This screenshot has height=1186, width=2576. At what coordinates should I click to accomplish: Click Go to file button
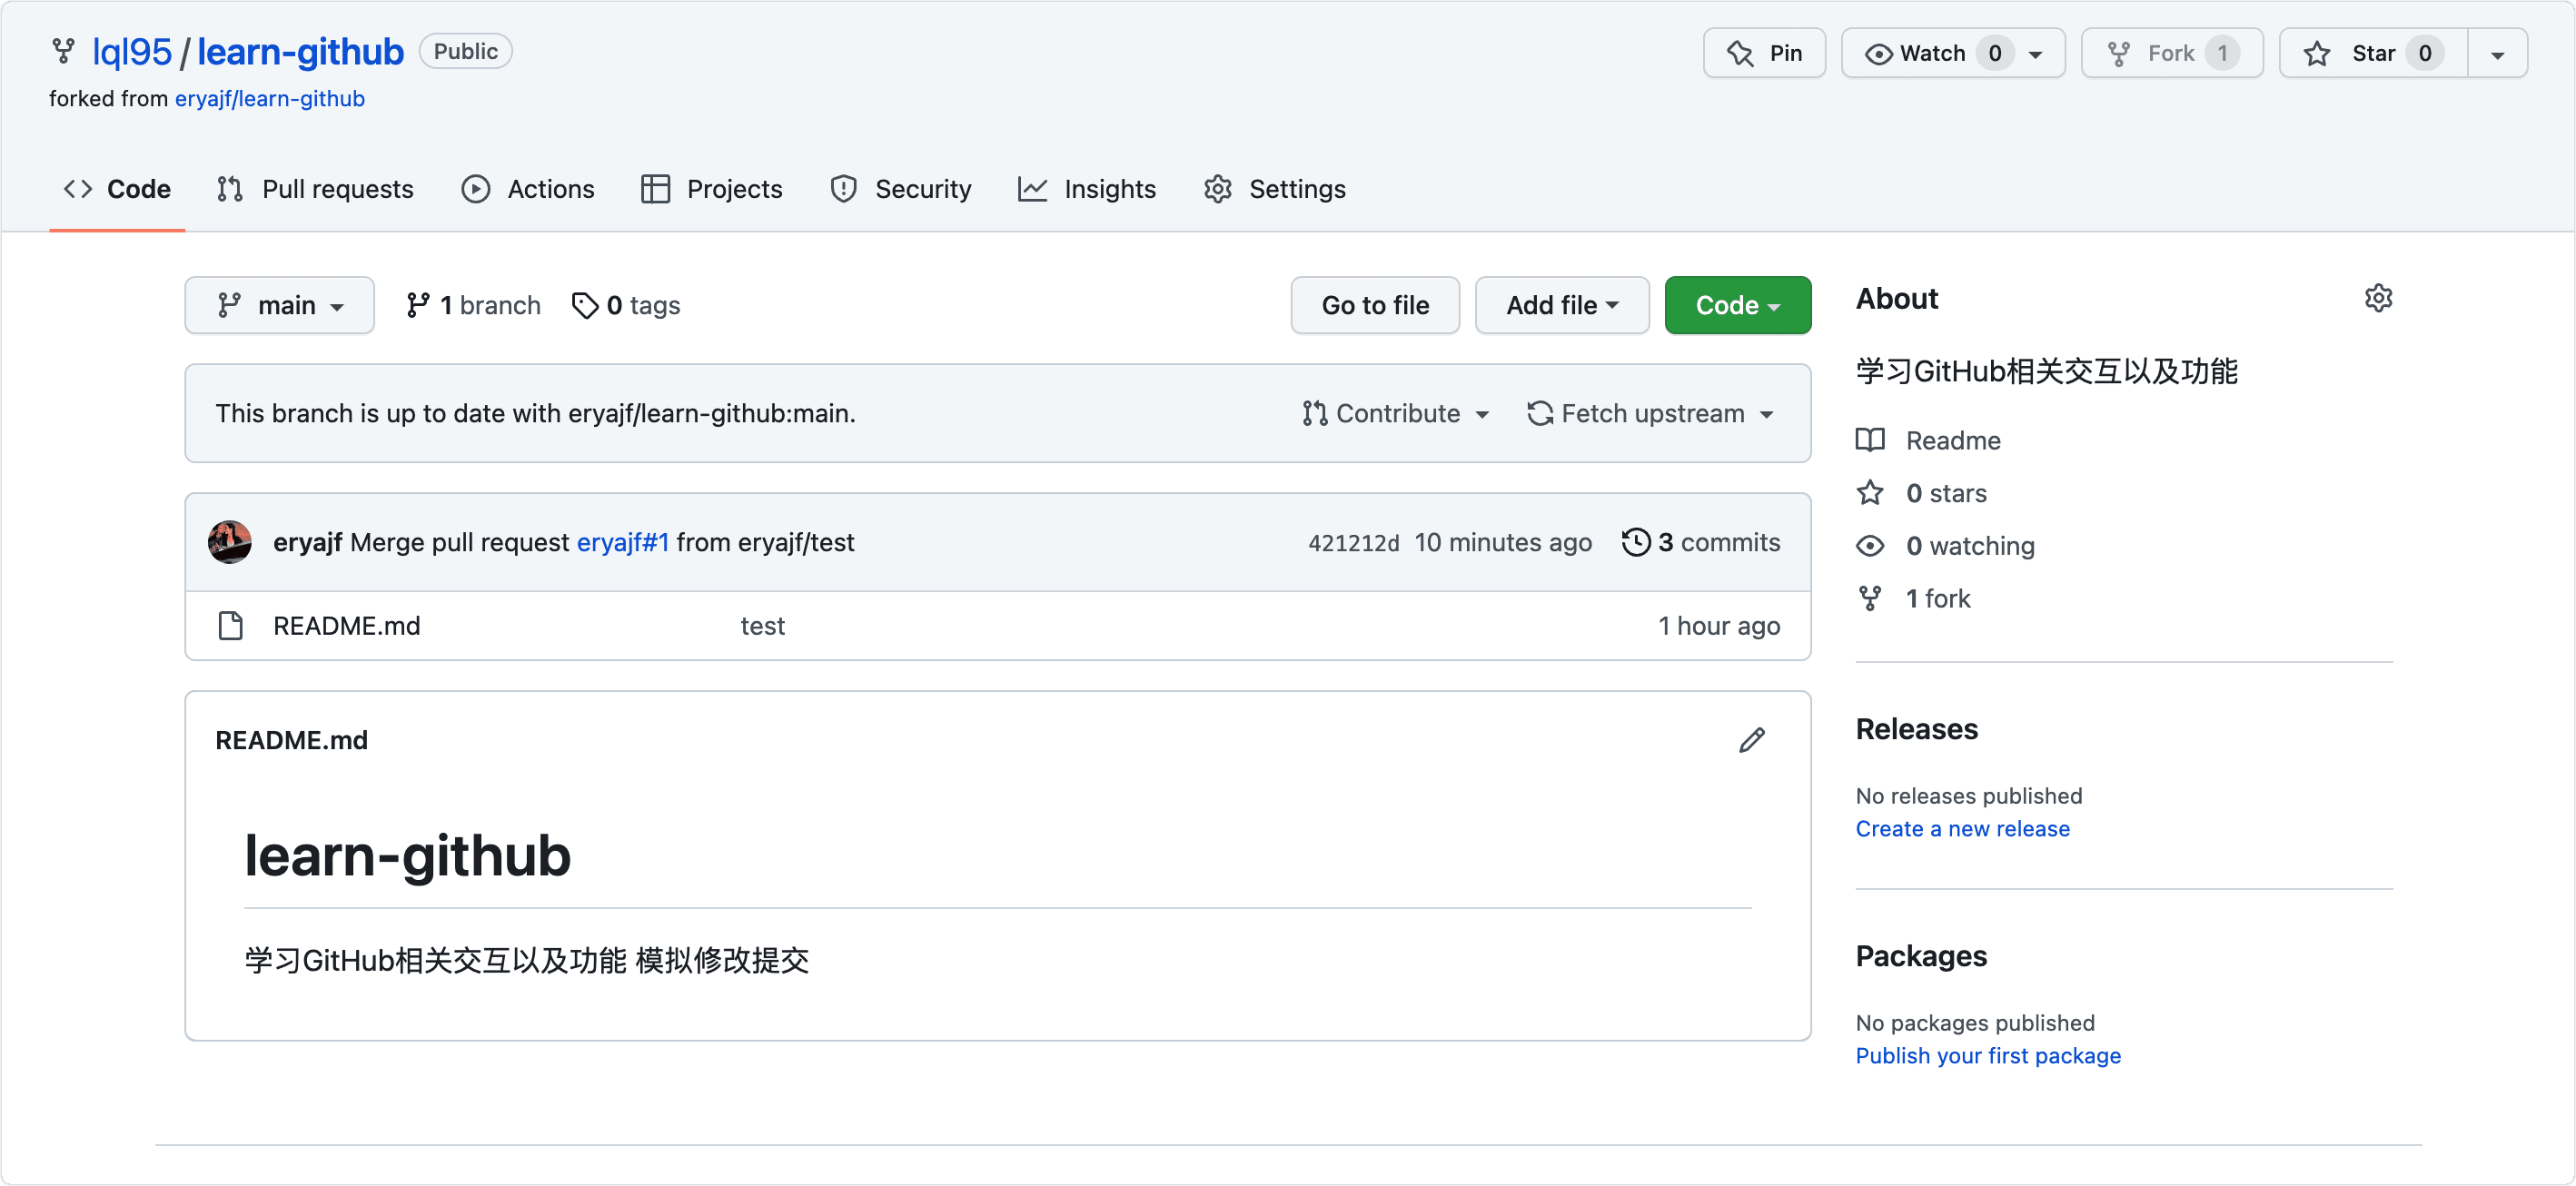pos(1375,305)
